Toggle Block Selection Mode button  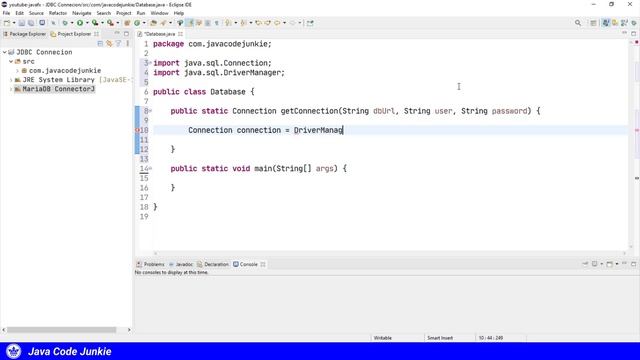[208, 23]
